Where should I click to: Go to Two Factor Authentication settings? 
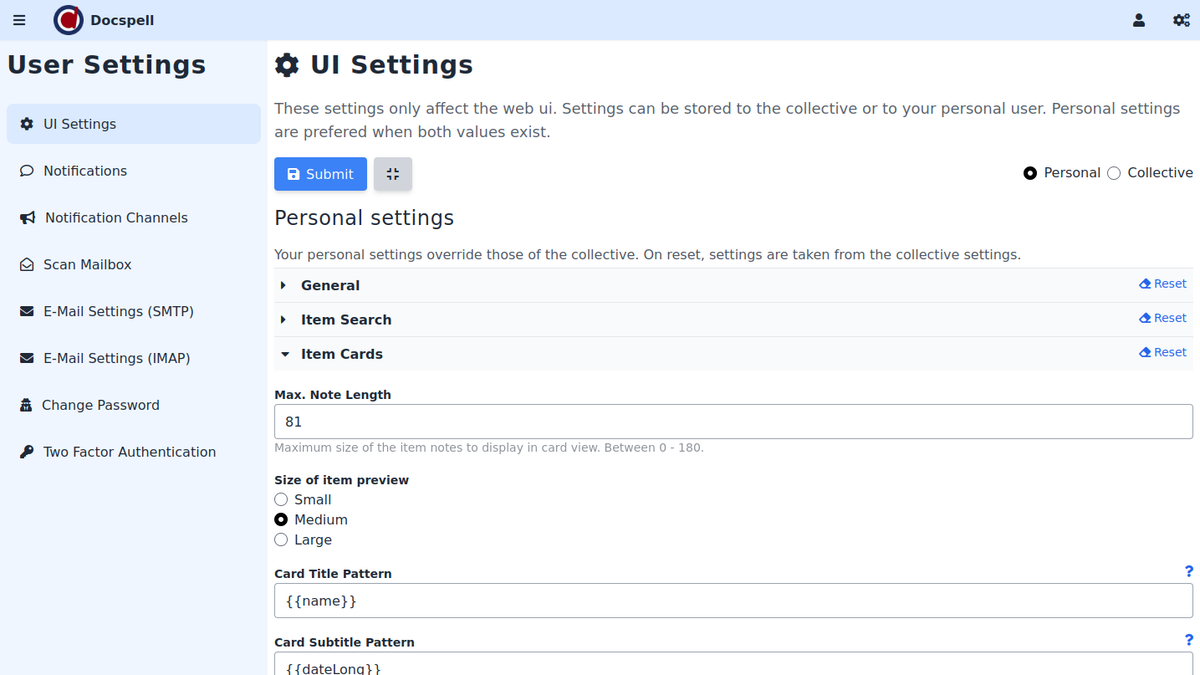coord(129,452)
